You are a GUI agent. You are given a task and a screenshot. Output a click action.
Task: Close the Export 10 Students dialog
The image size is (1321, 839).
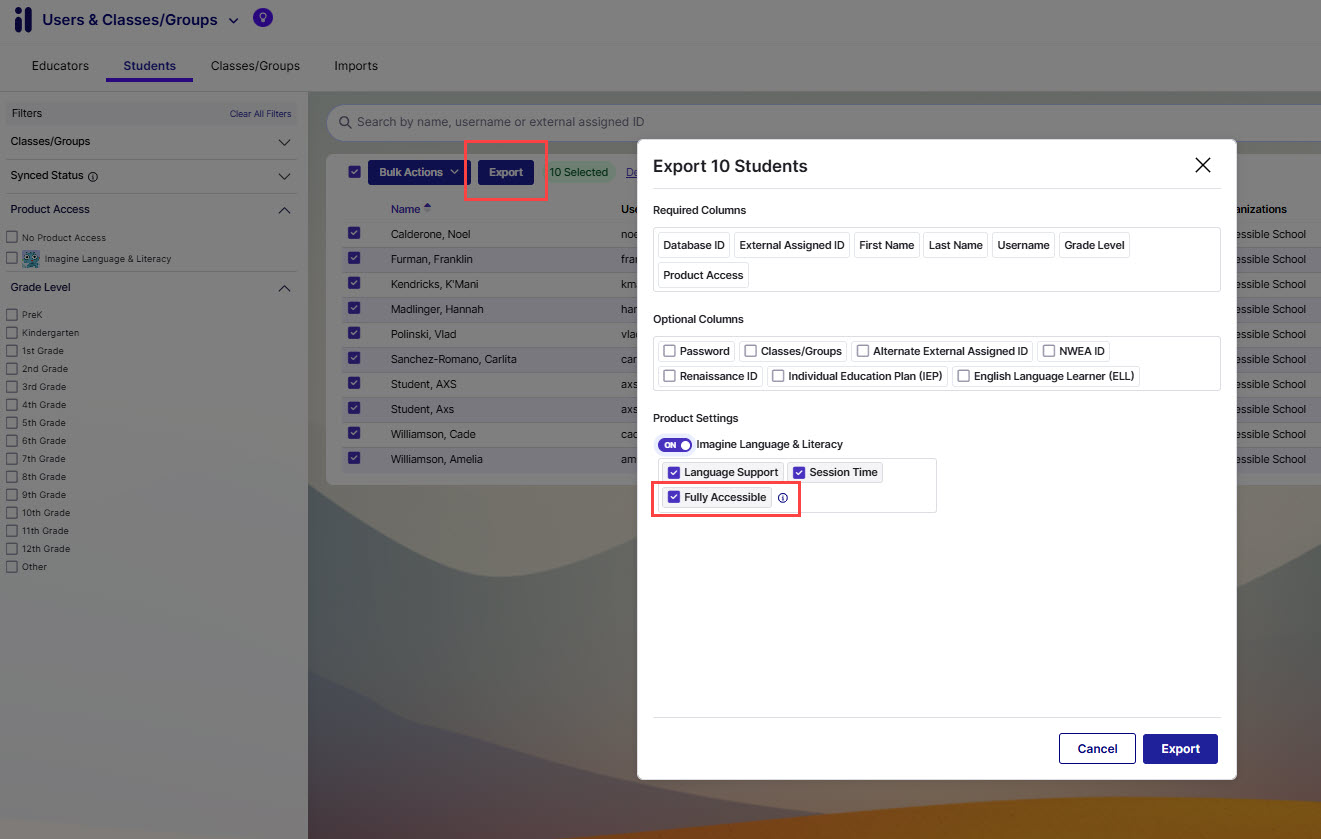click(1202, 165)
